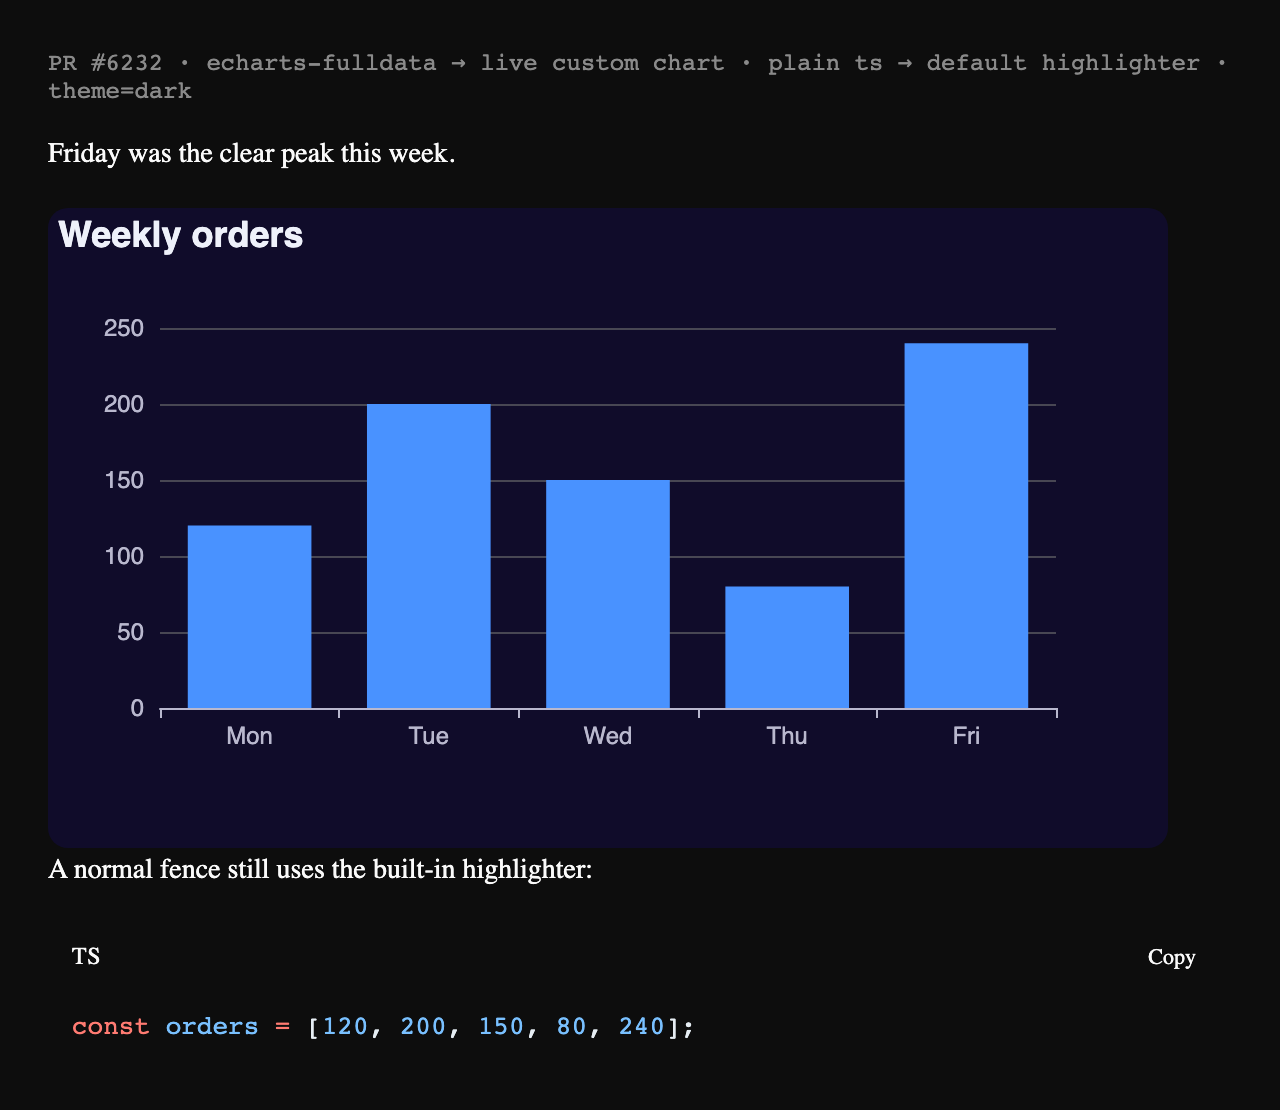This screenshot has height=1110, width=1280.
Task: Select the Tue bar in chart
Action: (x=429, y=556)
